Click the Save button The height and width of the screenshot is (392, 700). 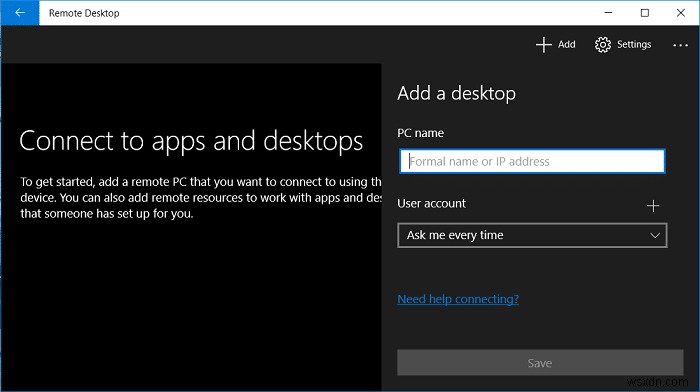coord(540,363)
